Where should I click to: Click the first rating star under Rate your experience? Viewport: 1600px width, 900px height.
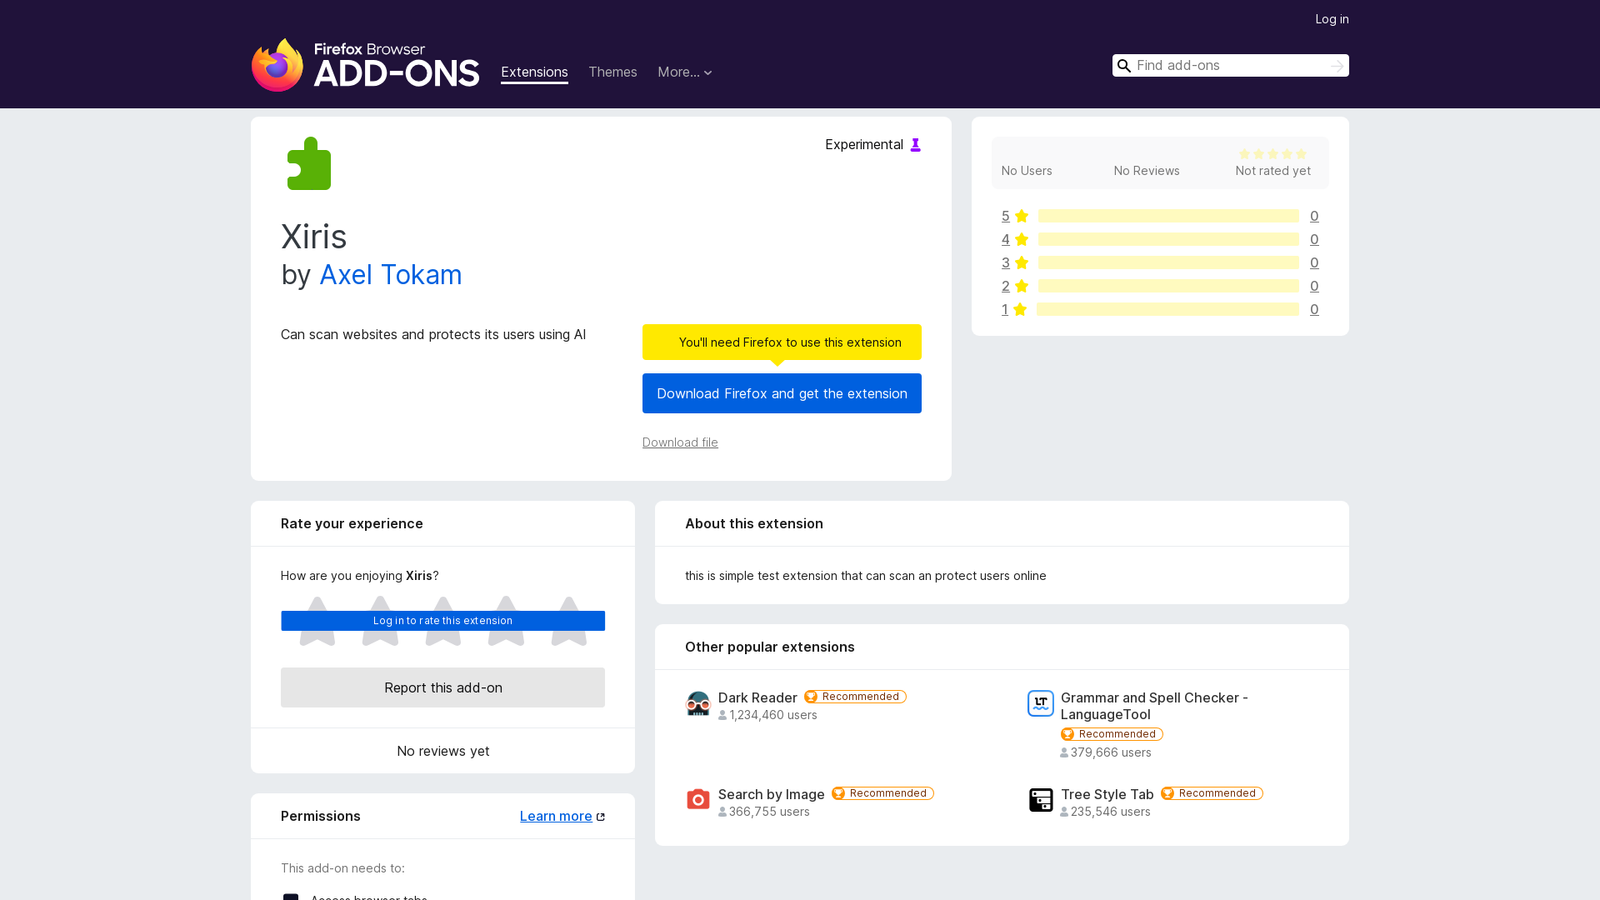[317, 621]
